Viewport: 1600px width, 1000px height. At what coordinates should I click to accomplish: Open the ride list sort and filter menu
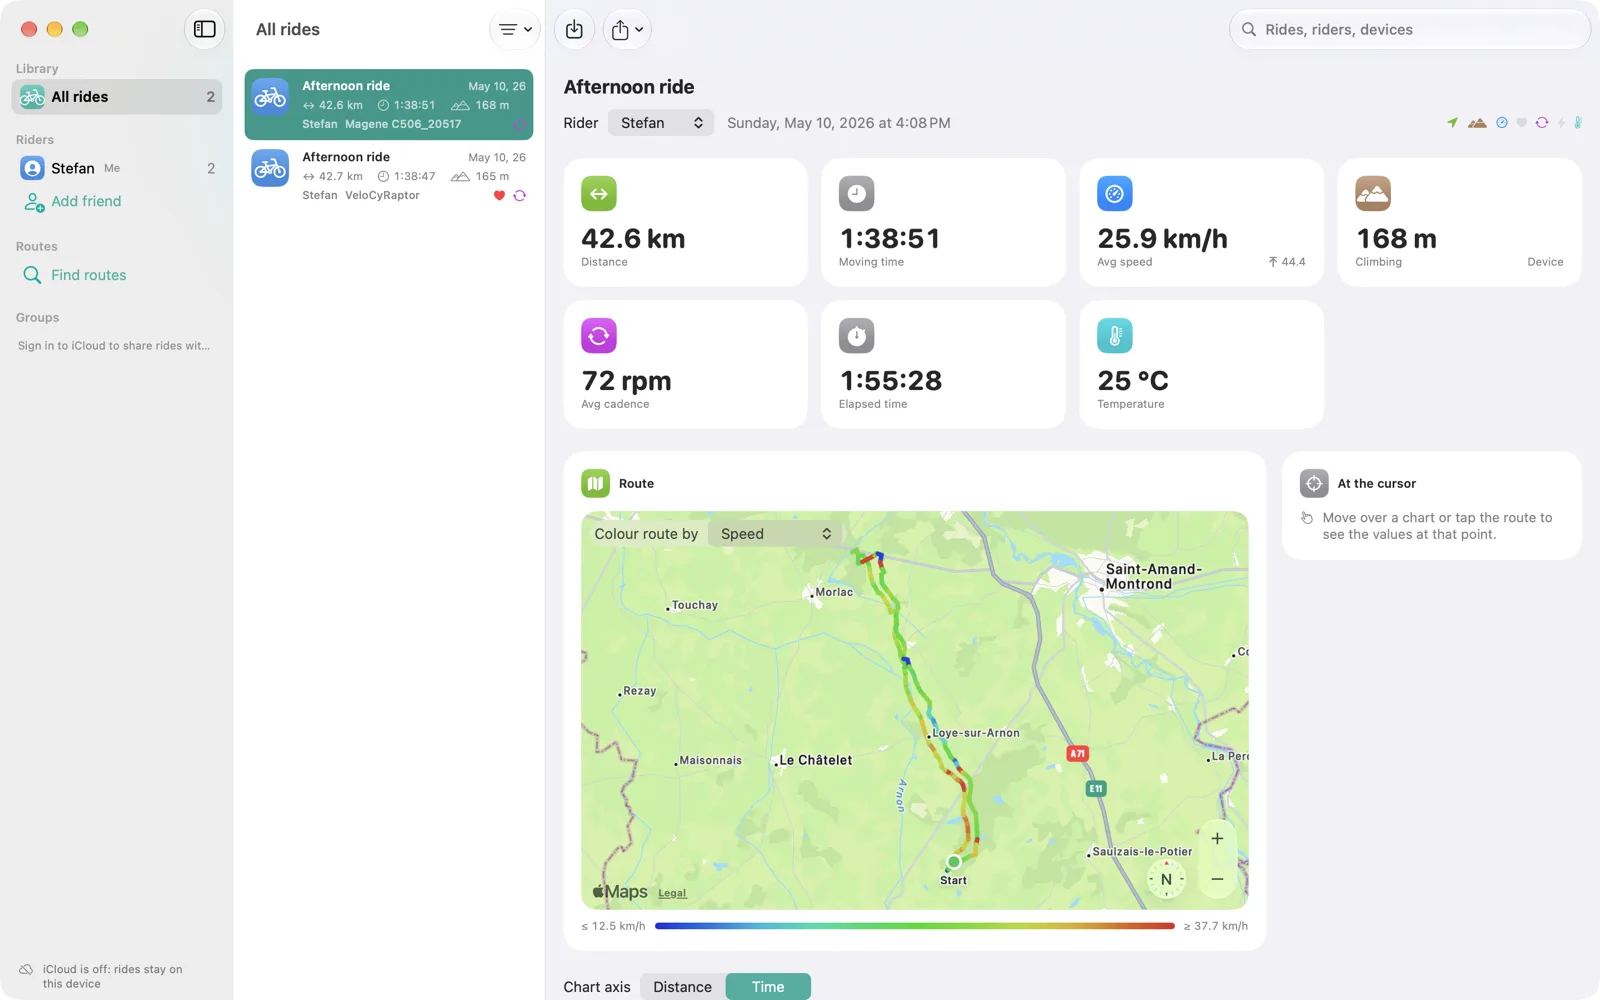[514, 29]
